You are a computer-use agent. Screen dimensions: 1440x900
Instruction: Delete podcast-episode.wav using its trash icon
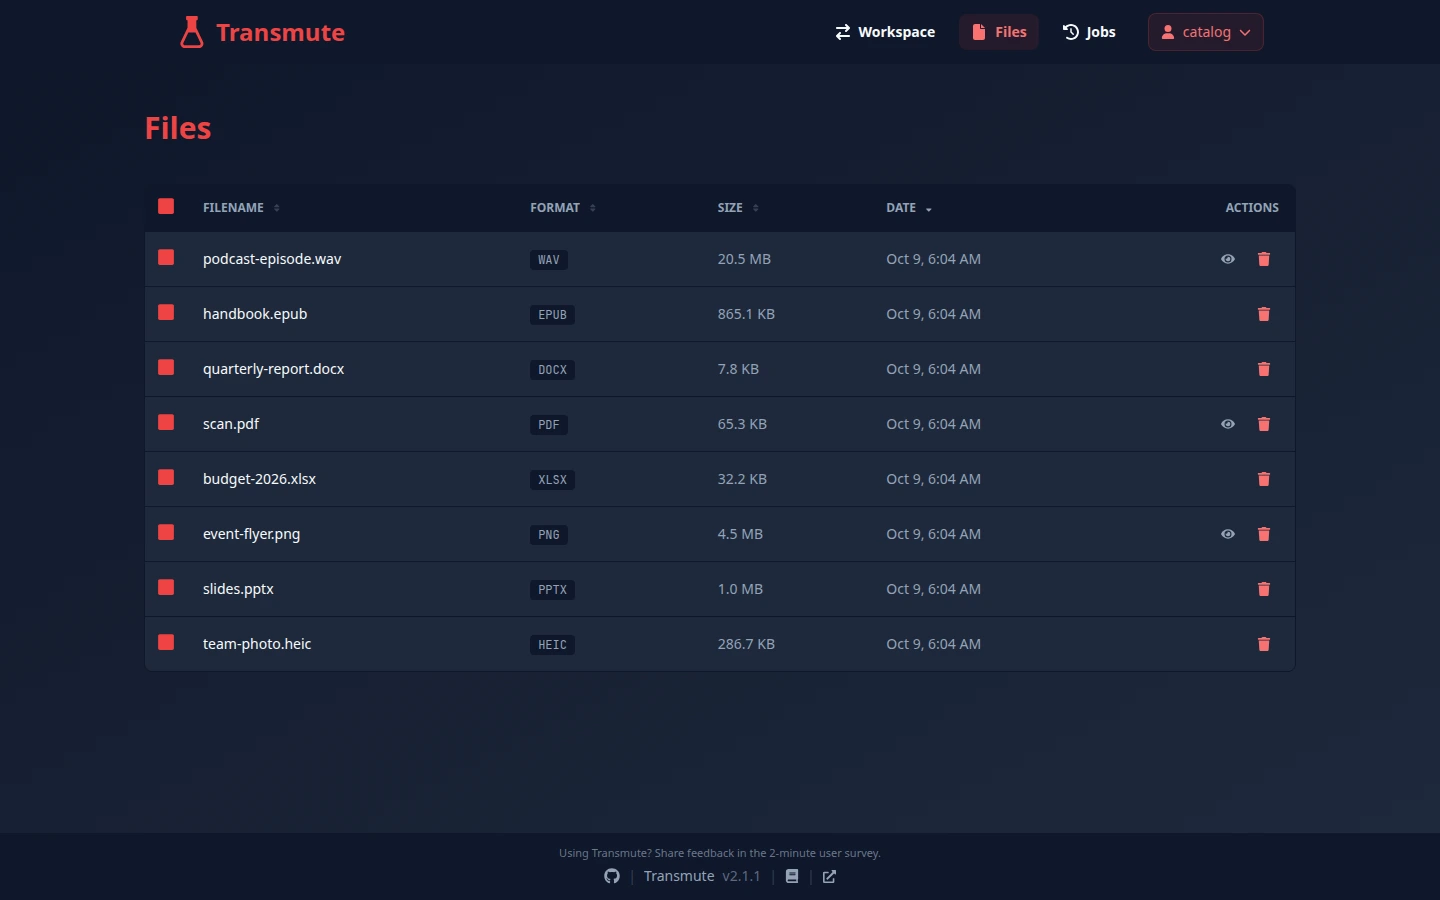pos(1264,259)
